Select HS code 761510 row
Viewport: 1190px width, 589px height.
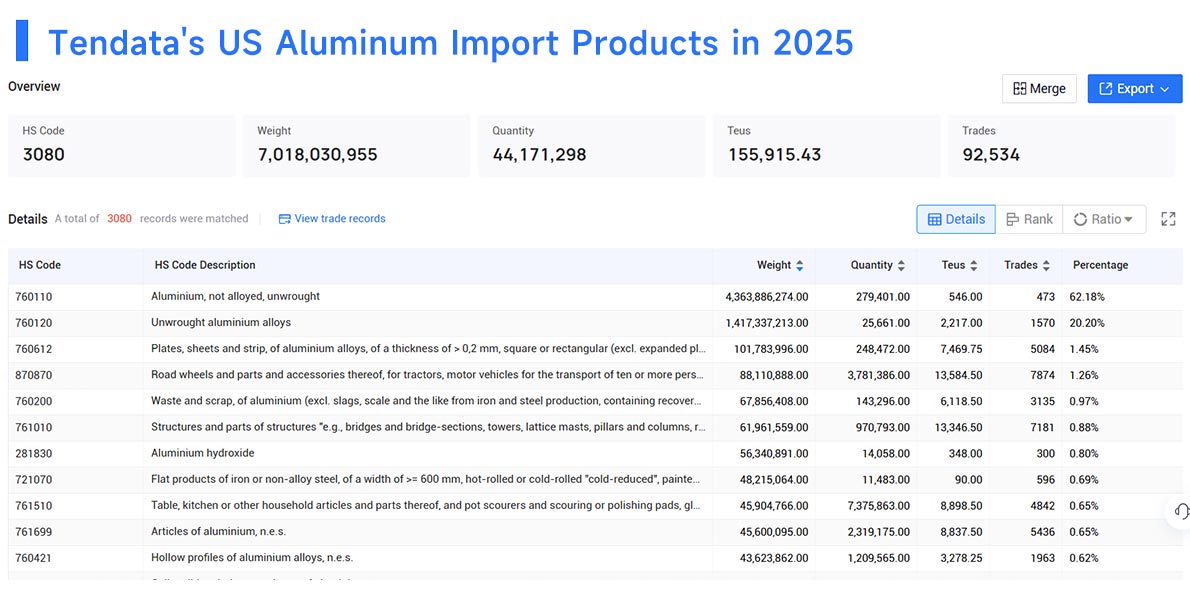(x=595, y=506)
